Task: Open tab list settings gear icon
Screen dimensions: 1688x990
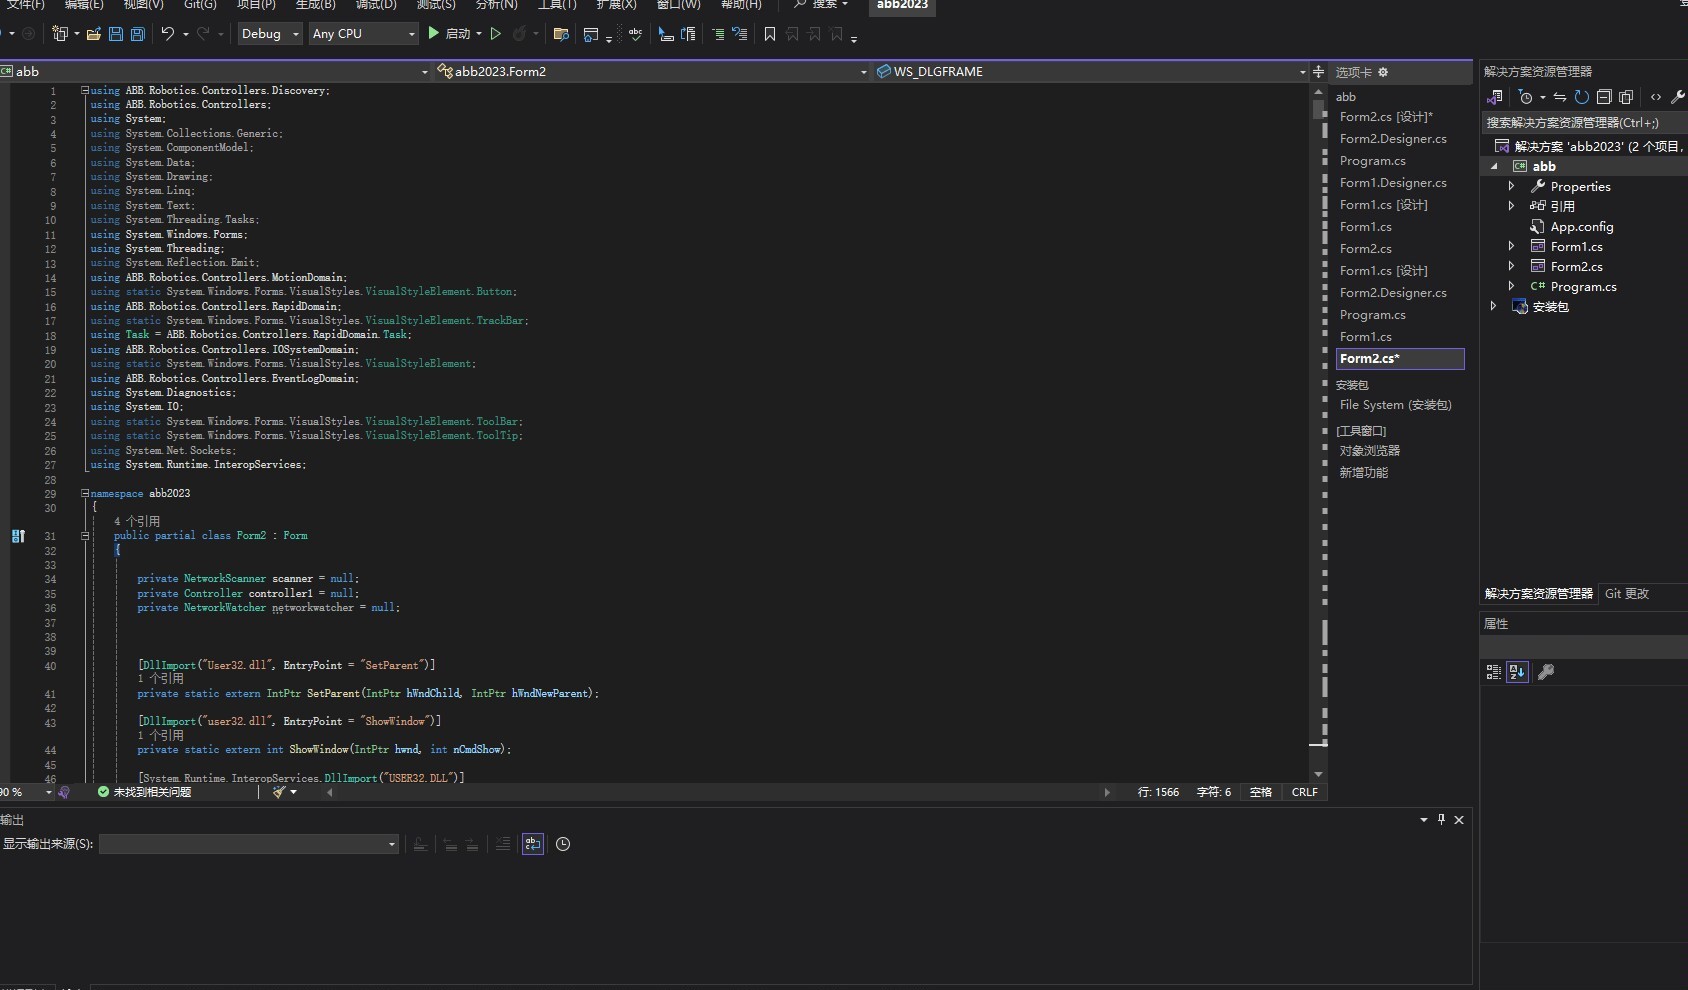Action: [x=1383, y=72]
